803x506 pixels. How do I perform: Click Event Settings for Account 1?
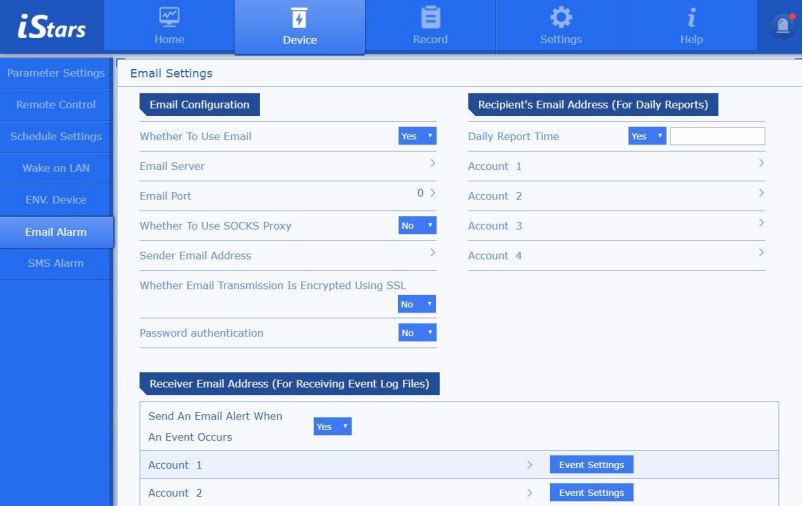pyautogui.click(x=591, y=465)
